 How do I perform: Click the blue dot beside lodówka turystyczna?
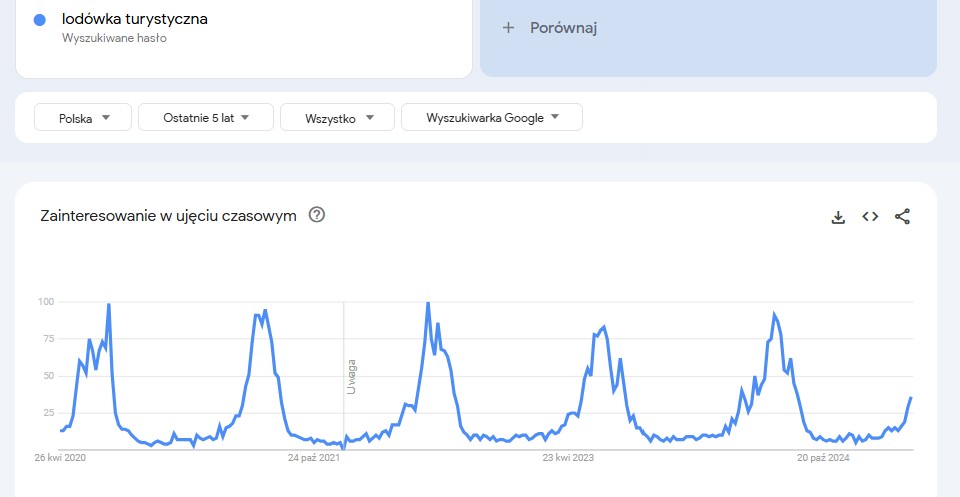click(x=40, y=20)
